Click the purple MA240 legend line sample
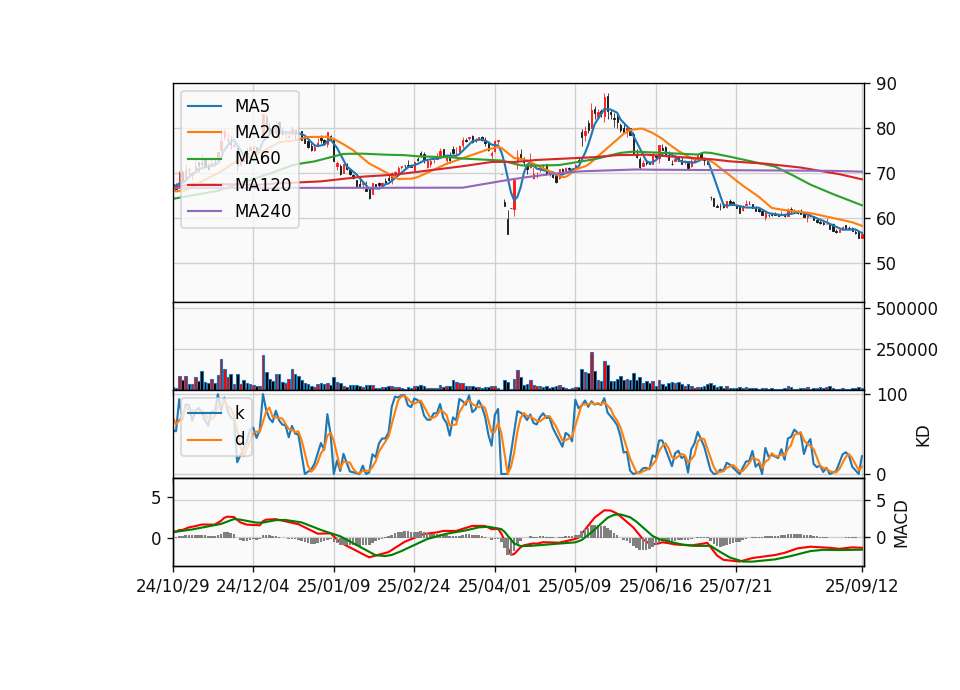 (x=204, y=211)
